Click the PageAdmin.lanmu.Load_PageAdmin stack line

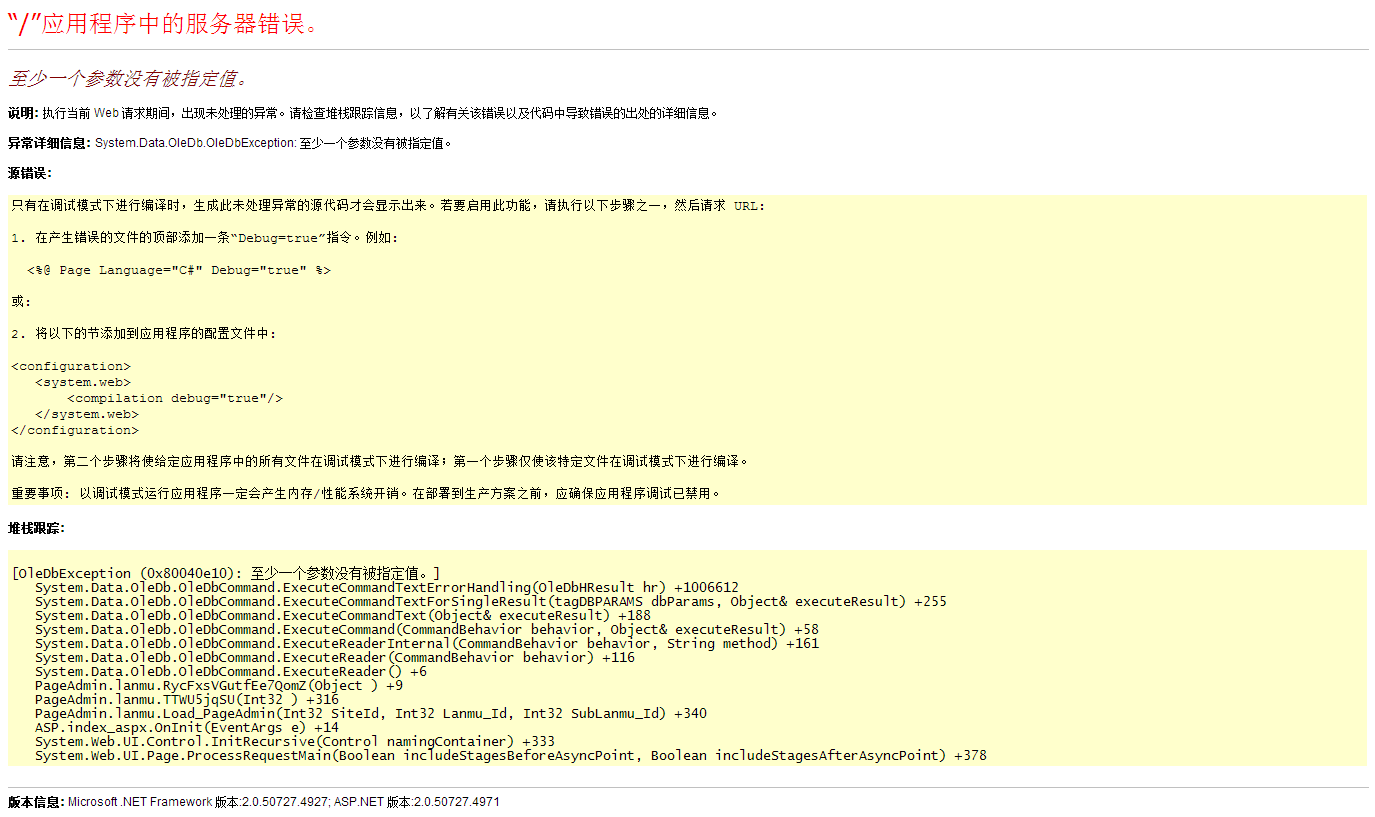point(370,713)
